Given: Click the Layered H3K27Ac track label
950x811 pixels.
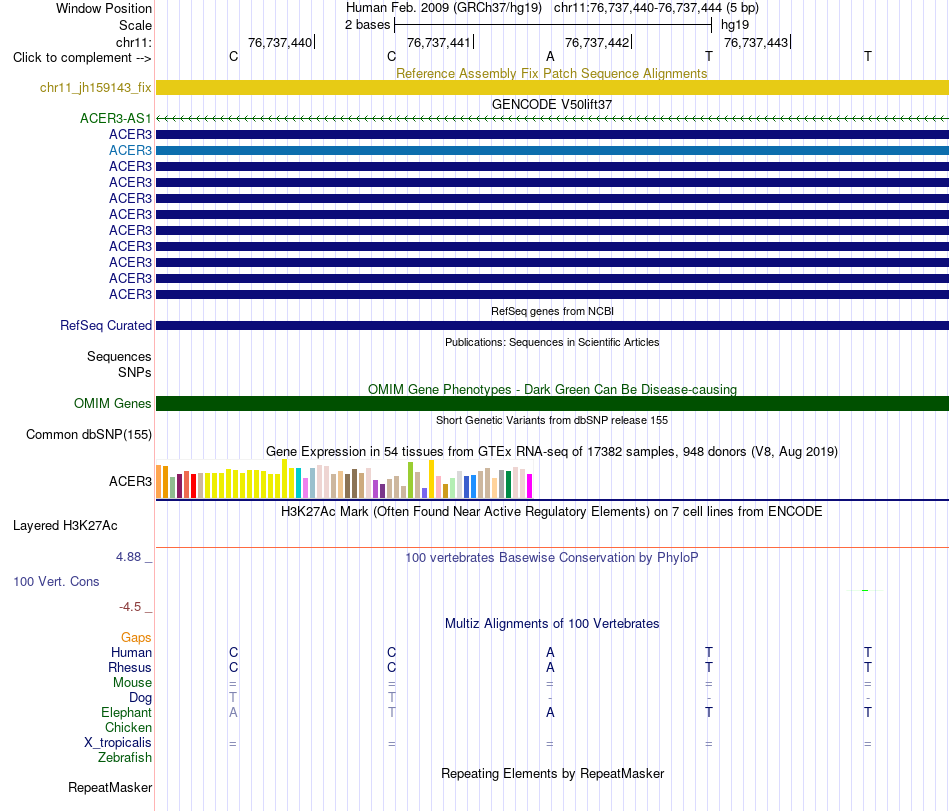Looking at the screenshot, I should (65, 526).
